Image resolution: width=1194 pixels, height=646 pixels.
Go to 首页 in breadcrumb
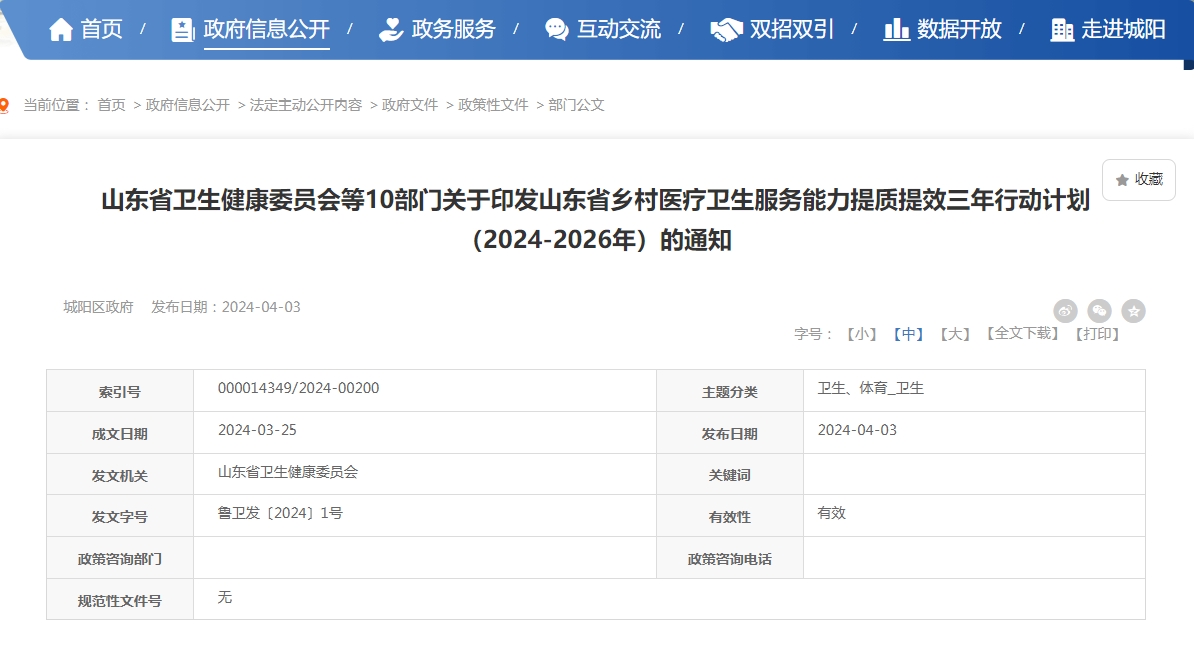[x=111, y=105]
